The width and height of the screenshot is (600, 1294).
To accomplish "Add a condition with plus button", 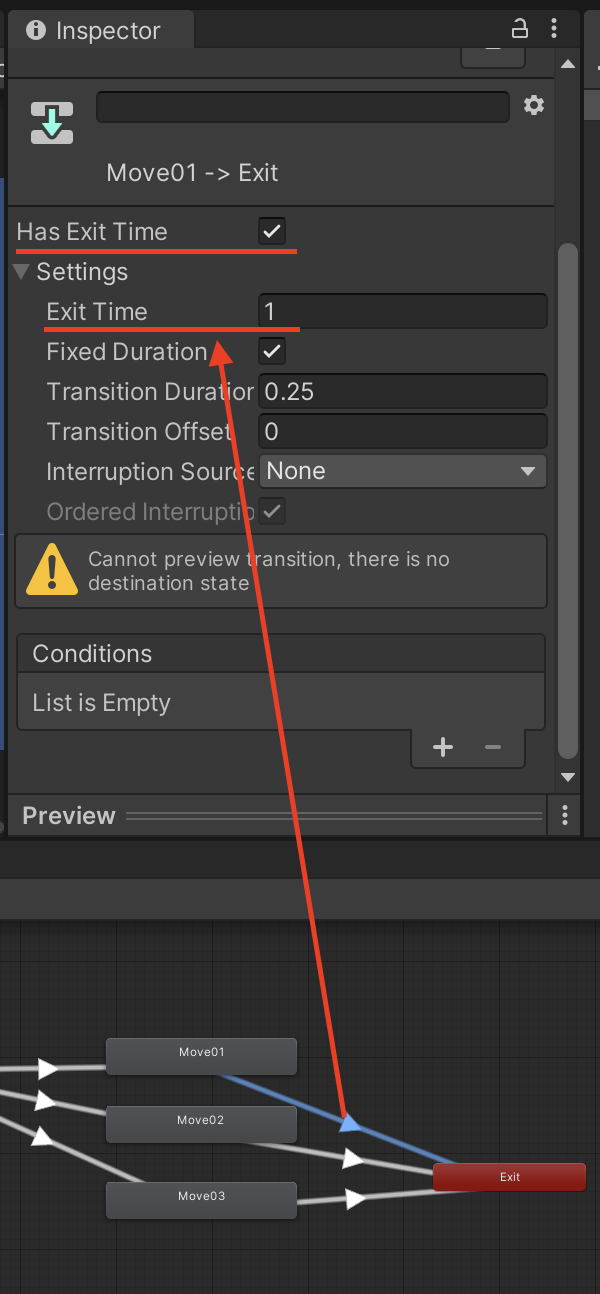I will 443,747.
